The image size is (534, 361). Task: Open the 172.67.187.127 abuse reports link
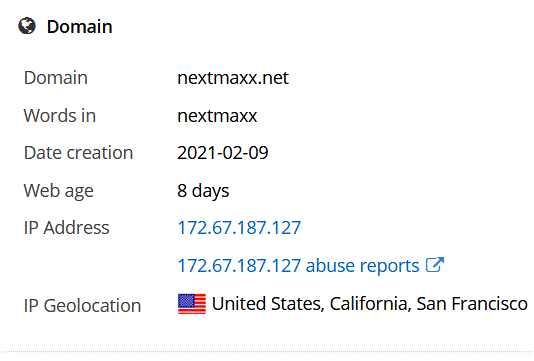tap(298, 265)
